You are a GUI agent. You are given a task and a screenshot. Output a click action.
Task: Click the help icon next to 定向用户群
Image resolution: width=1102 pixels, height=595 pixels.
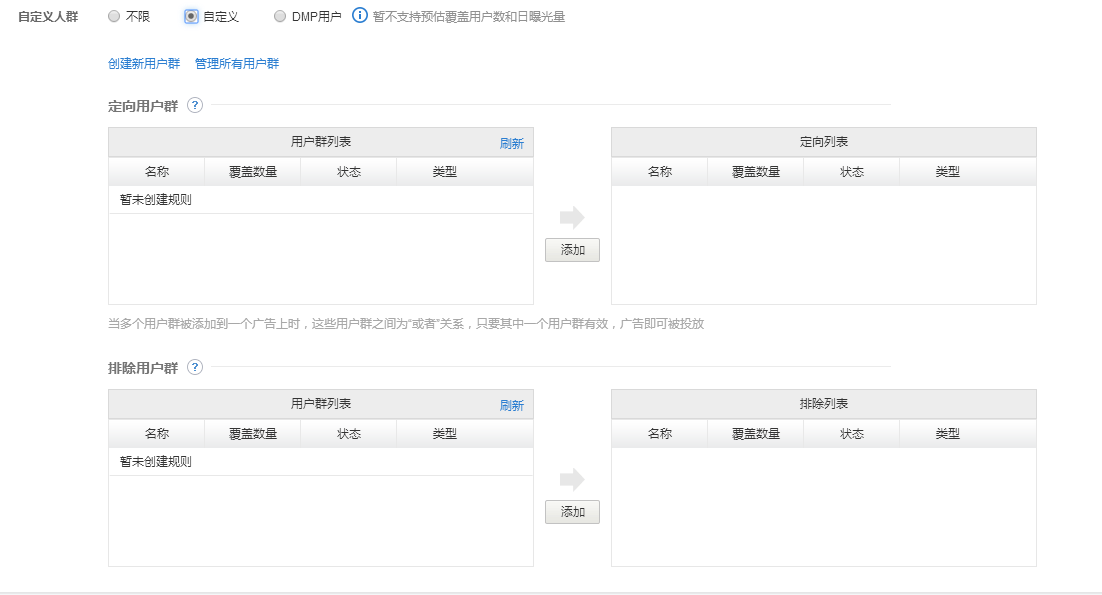tap(195, 105)
